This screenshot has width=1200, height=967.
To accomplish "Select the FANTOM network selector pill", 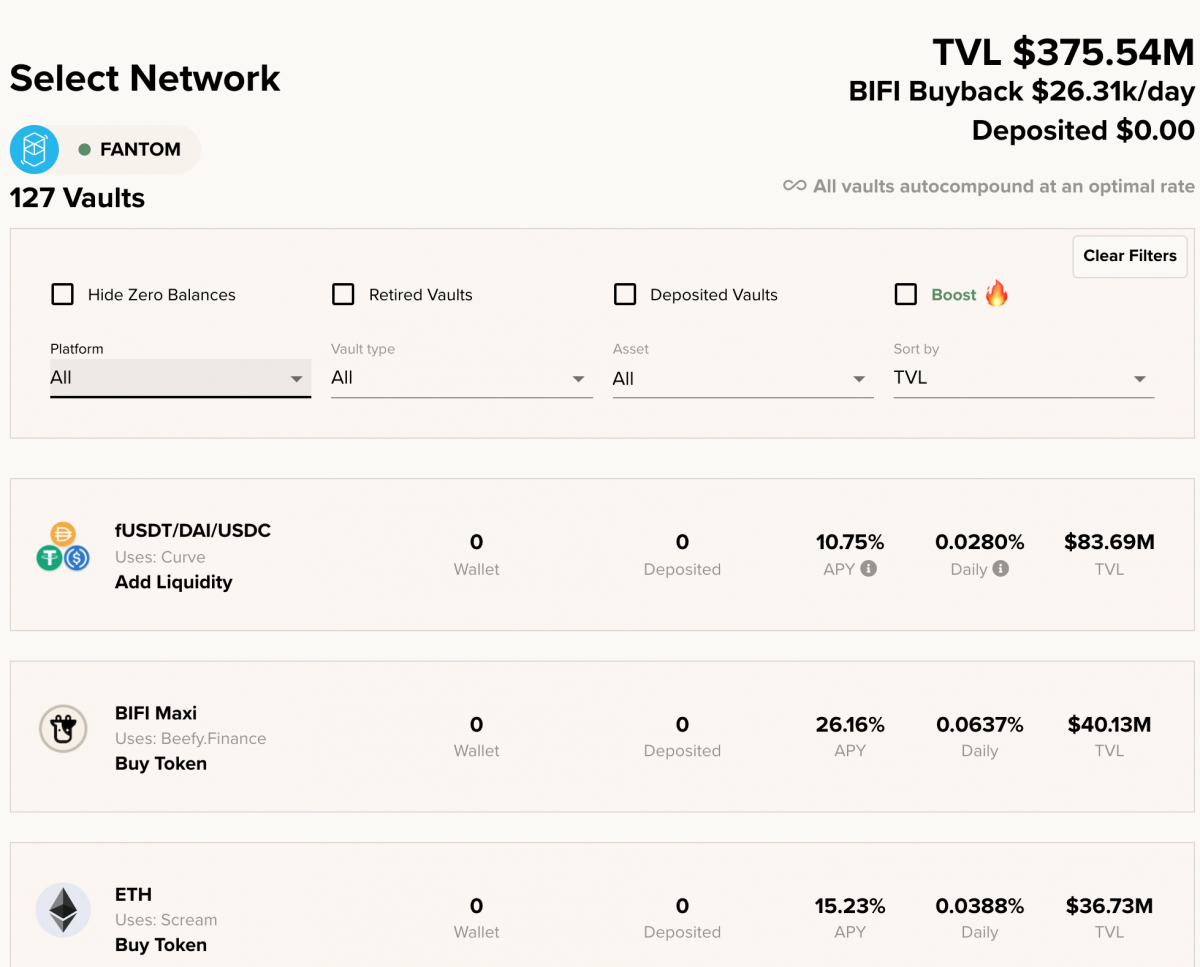I will coord(105,150).
